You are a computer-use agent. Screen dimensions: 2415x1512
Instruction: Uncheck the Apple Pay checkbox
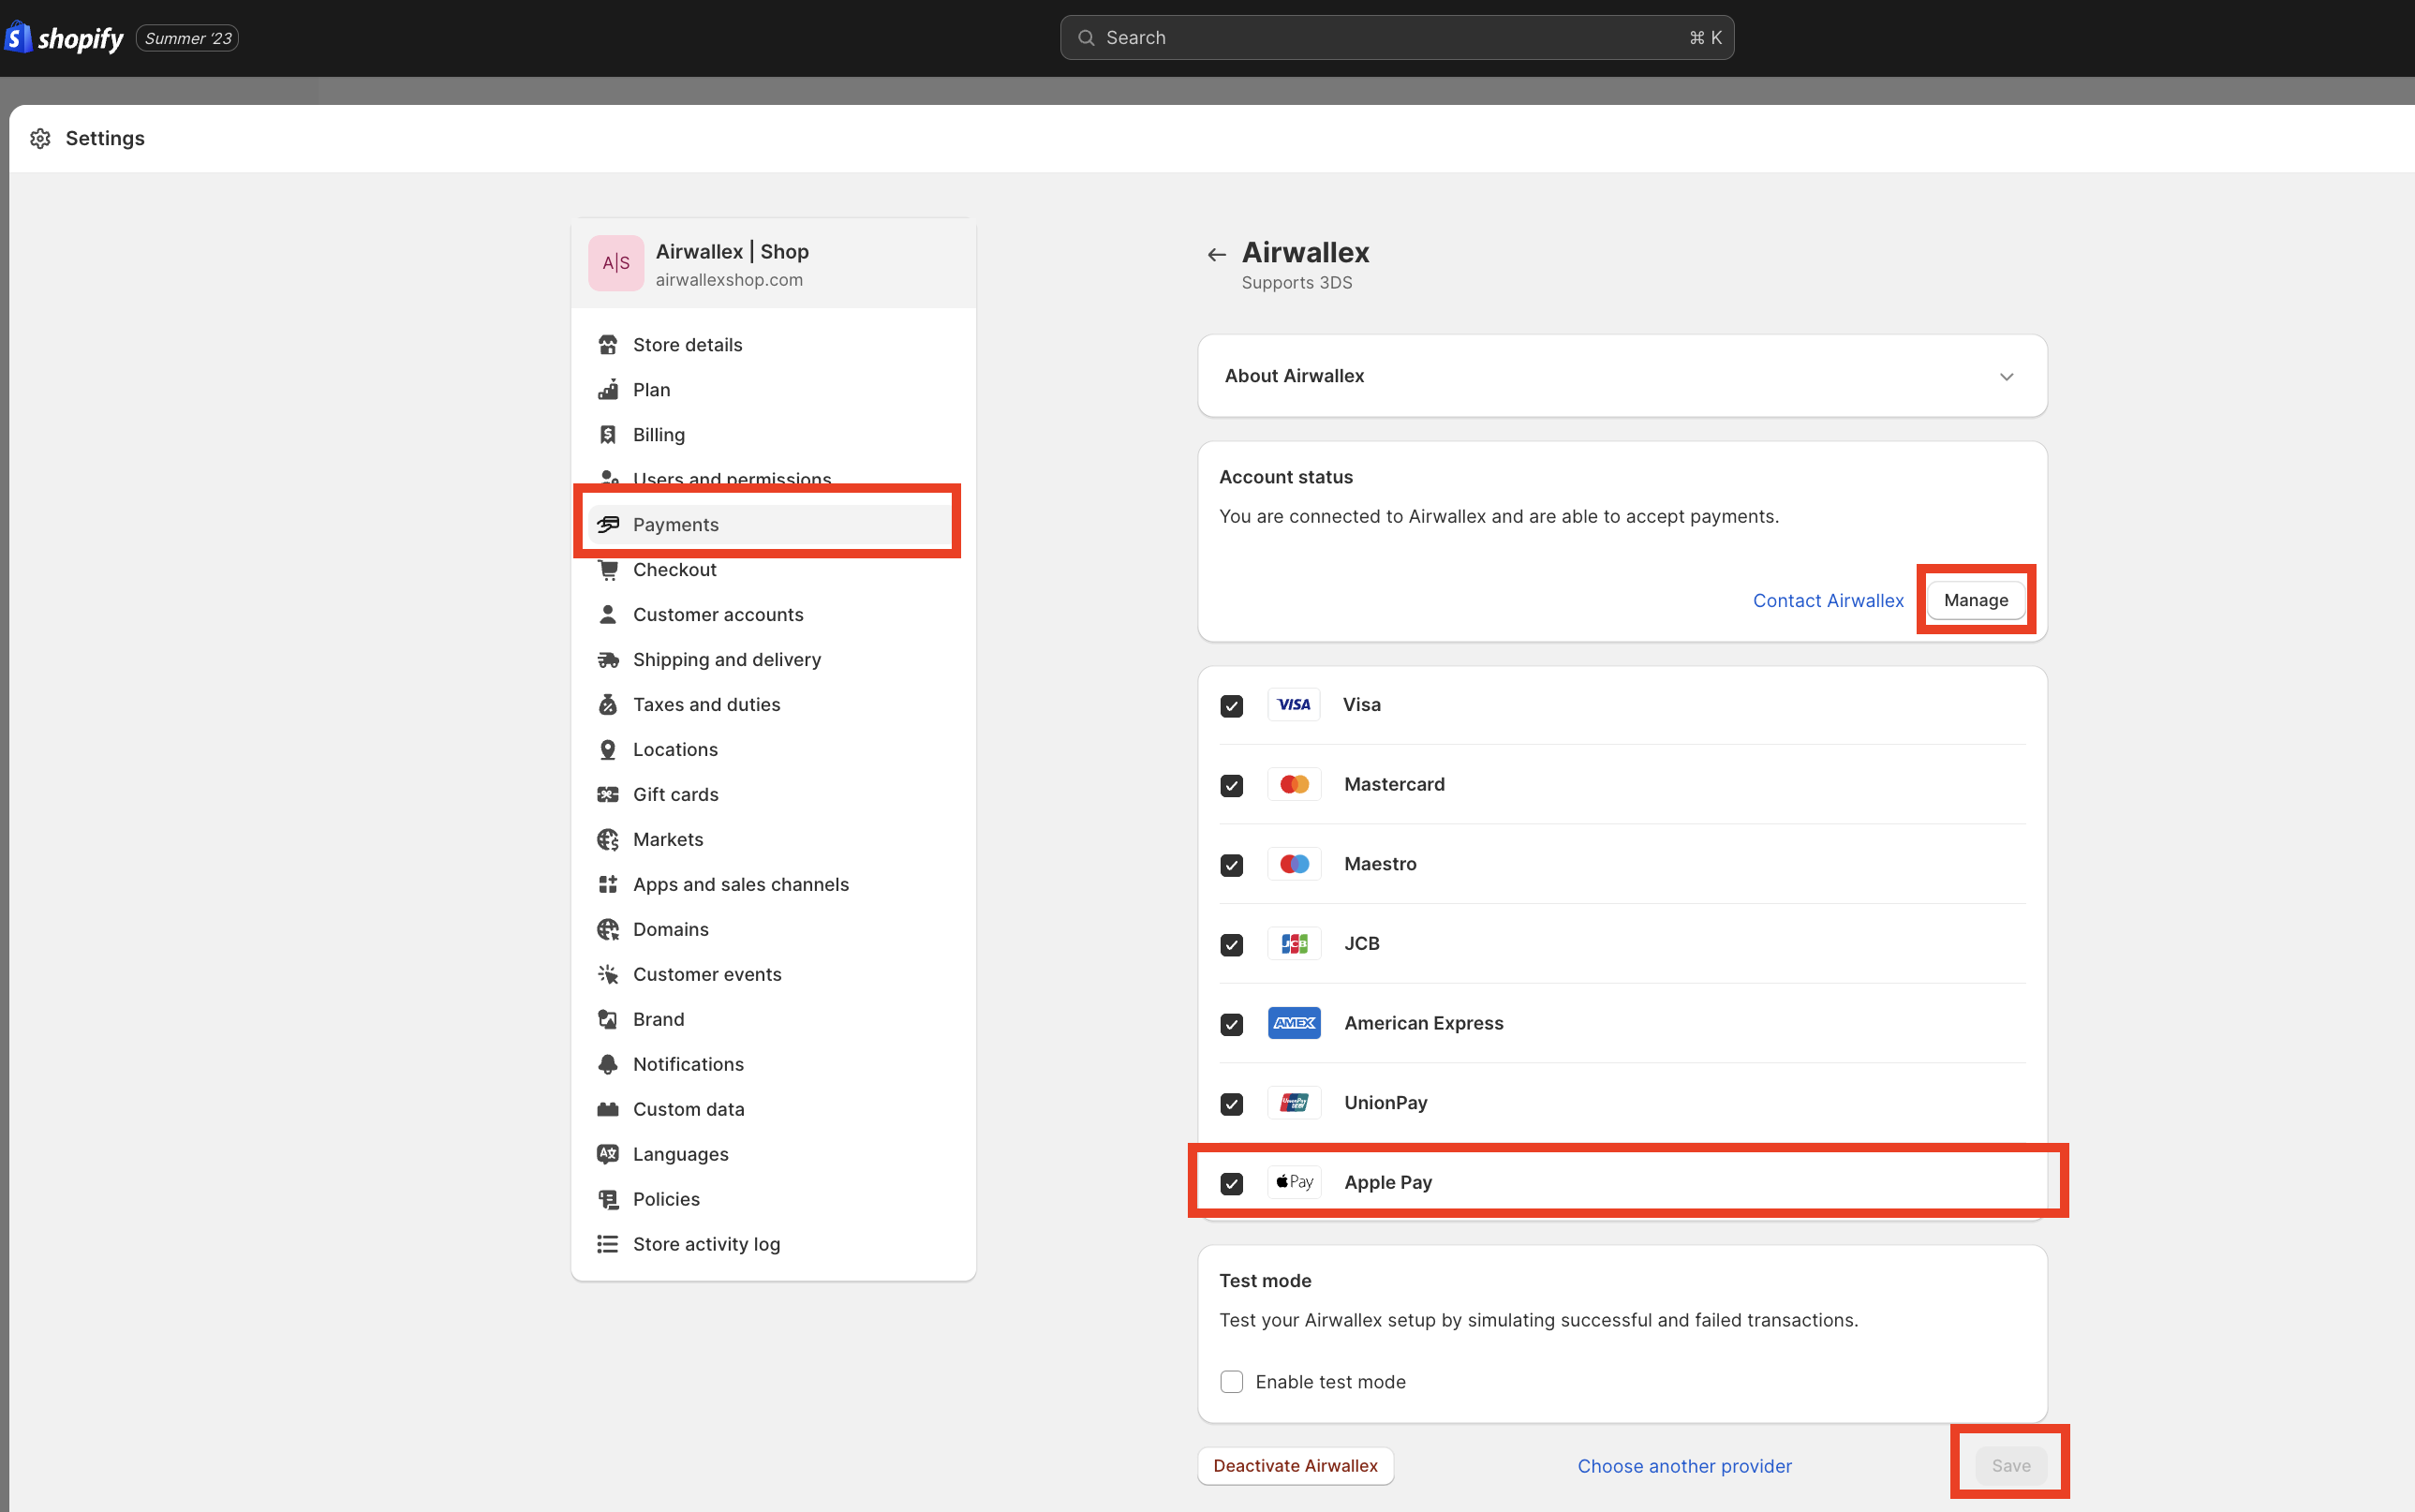[x=1232, y=1184]
